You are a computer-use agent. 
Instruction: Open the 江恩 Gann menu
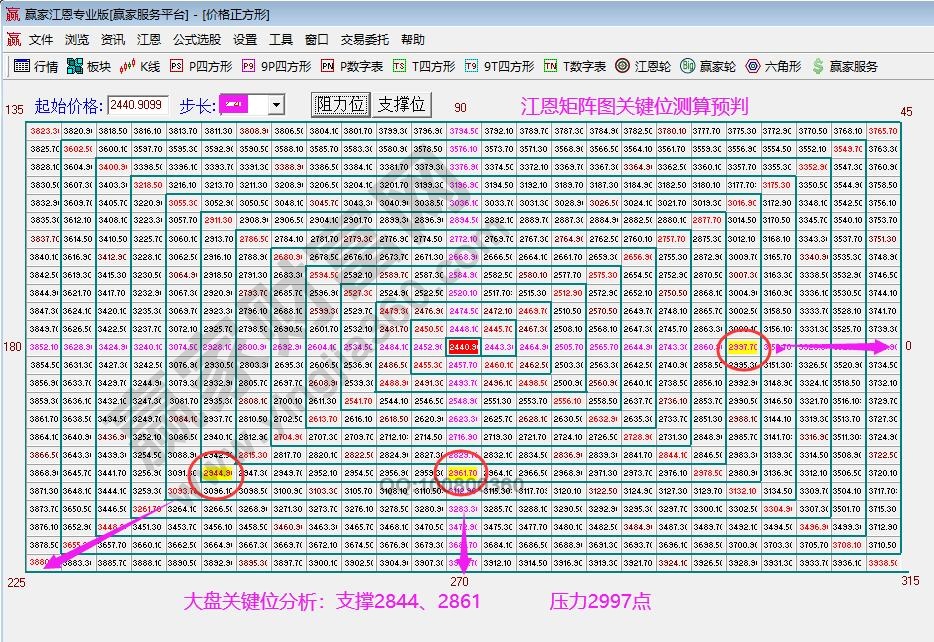click(148, 41)
